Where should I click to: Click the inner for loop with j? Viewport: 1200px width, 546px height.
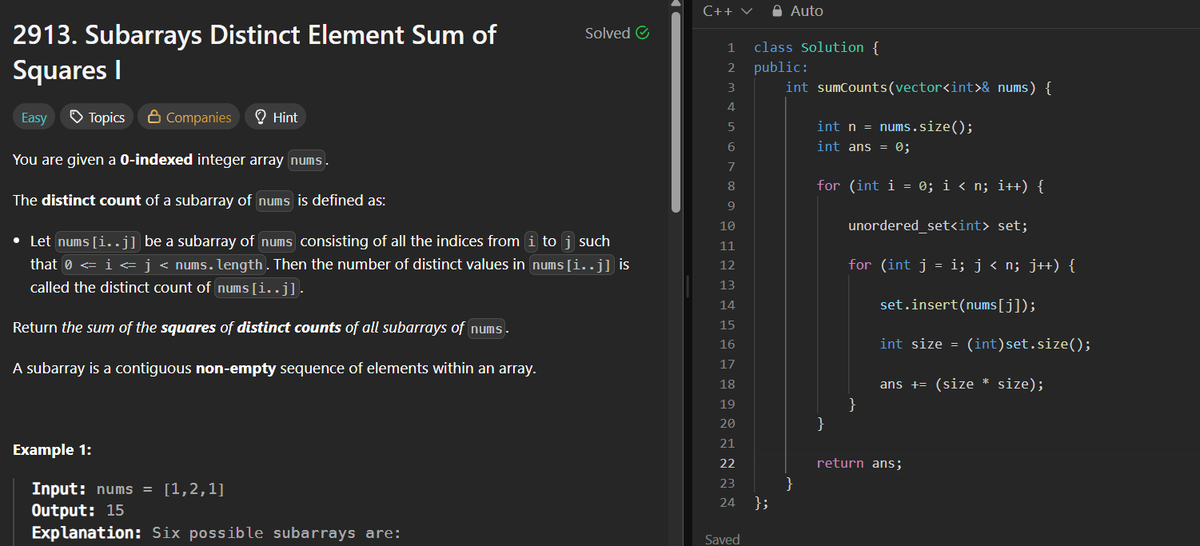pos(963,265)
